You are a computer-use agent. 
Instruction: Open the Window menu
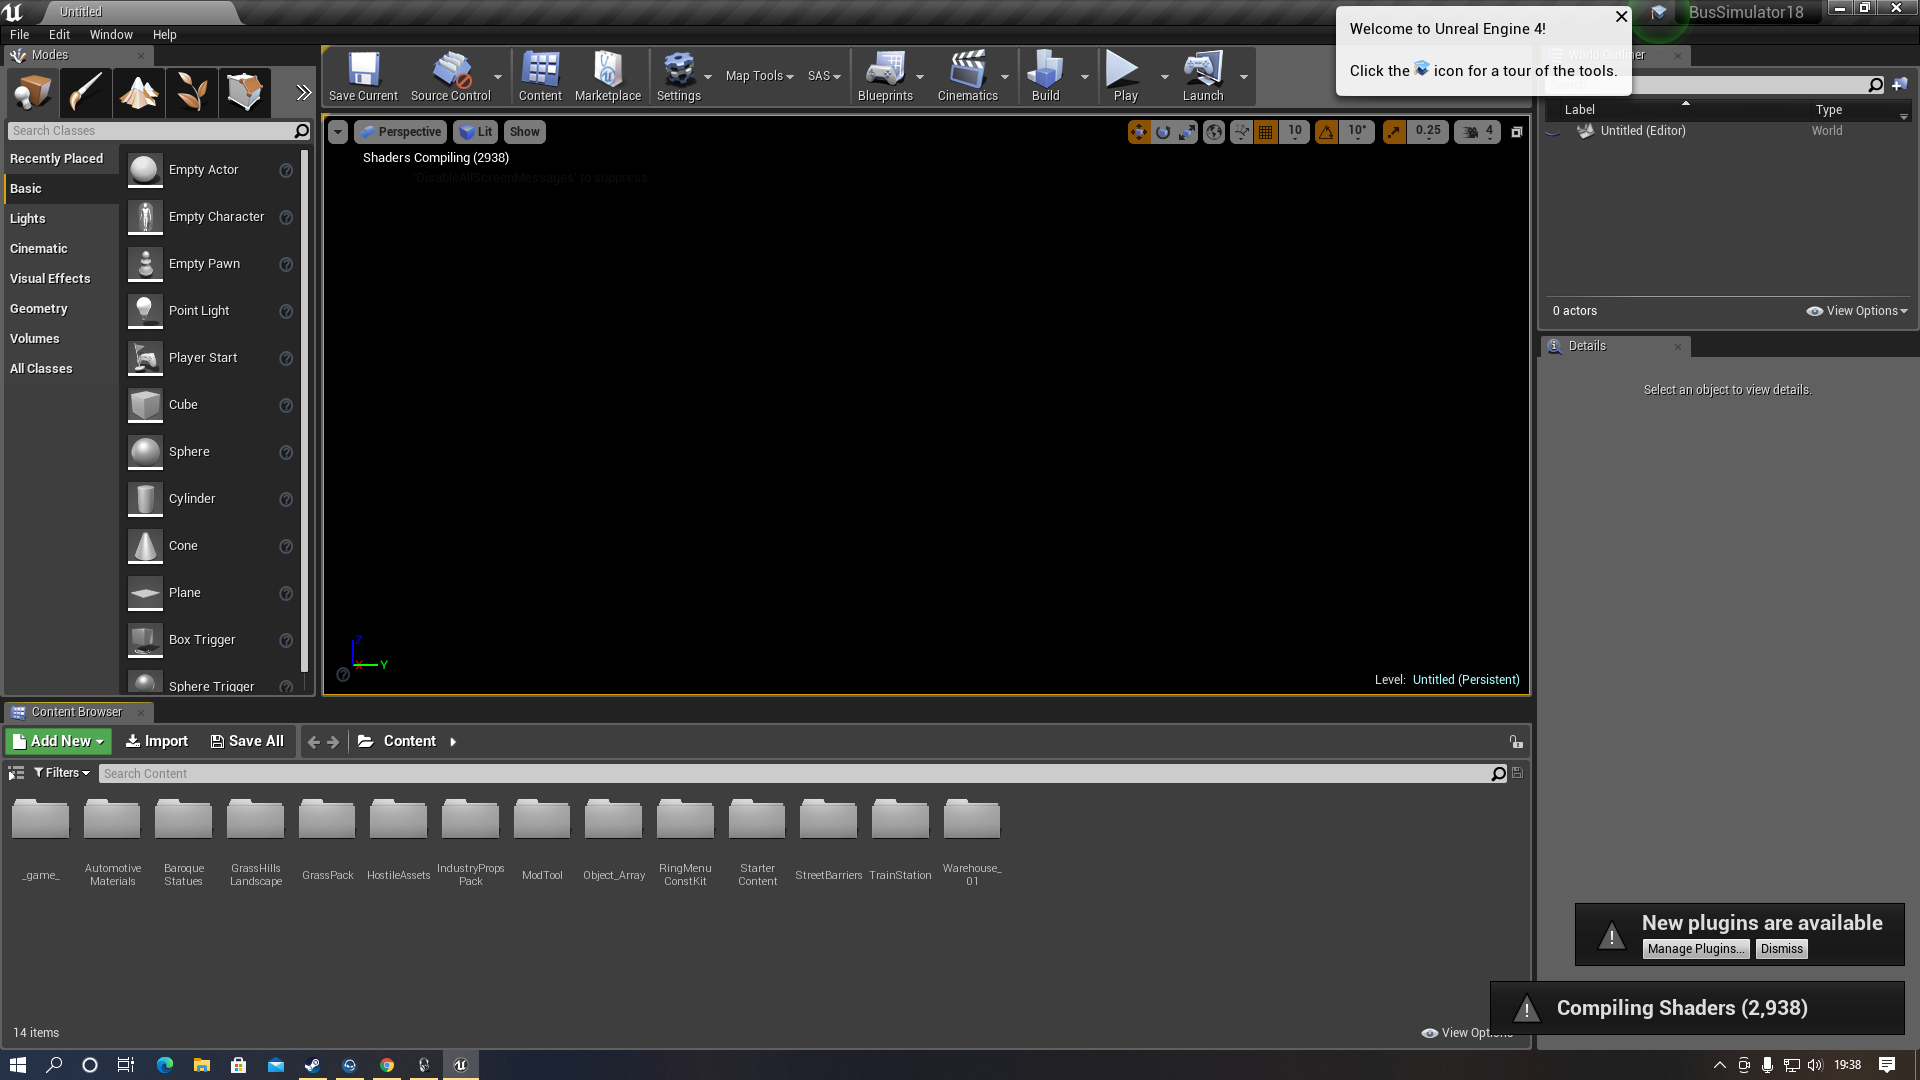pos(111,34)
